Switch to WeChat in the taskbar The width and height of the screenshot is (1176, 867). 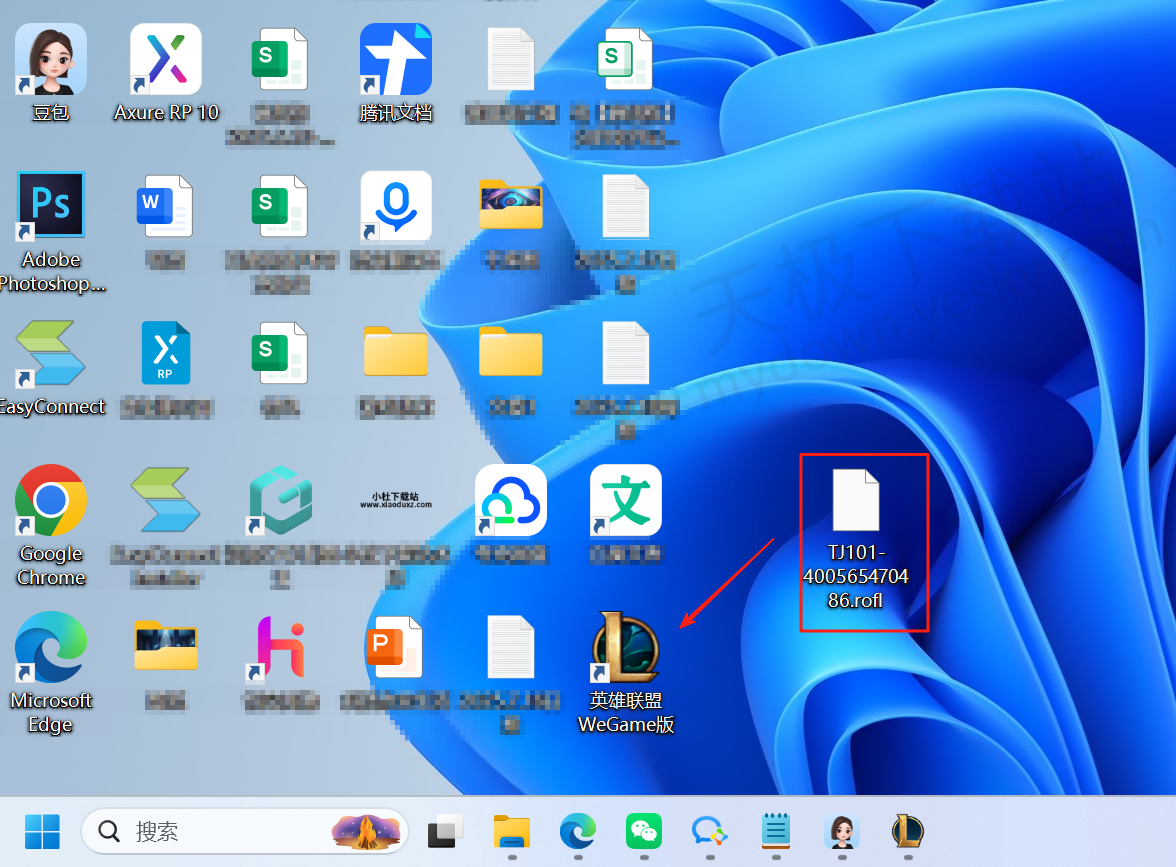coord(644,831)
